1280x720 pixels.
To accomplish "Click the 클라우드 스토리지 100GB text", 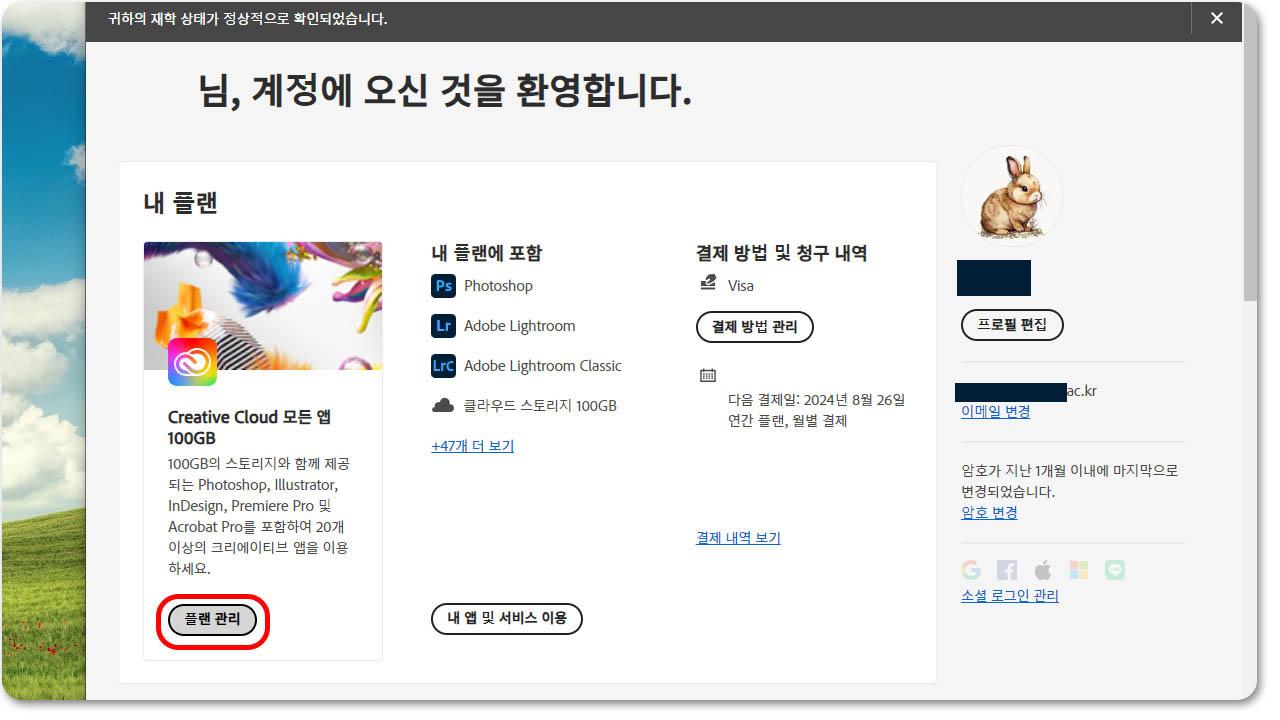I will 540,406.
